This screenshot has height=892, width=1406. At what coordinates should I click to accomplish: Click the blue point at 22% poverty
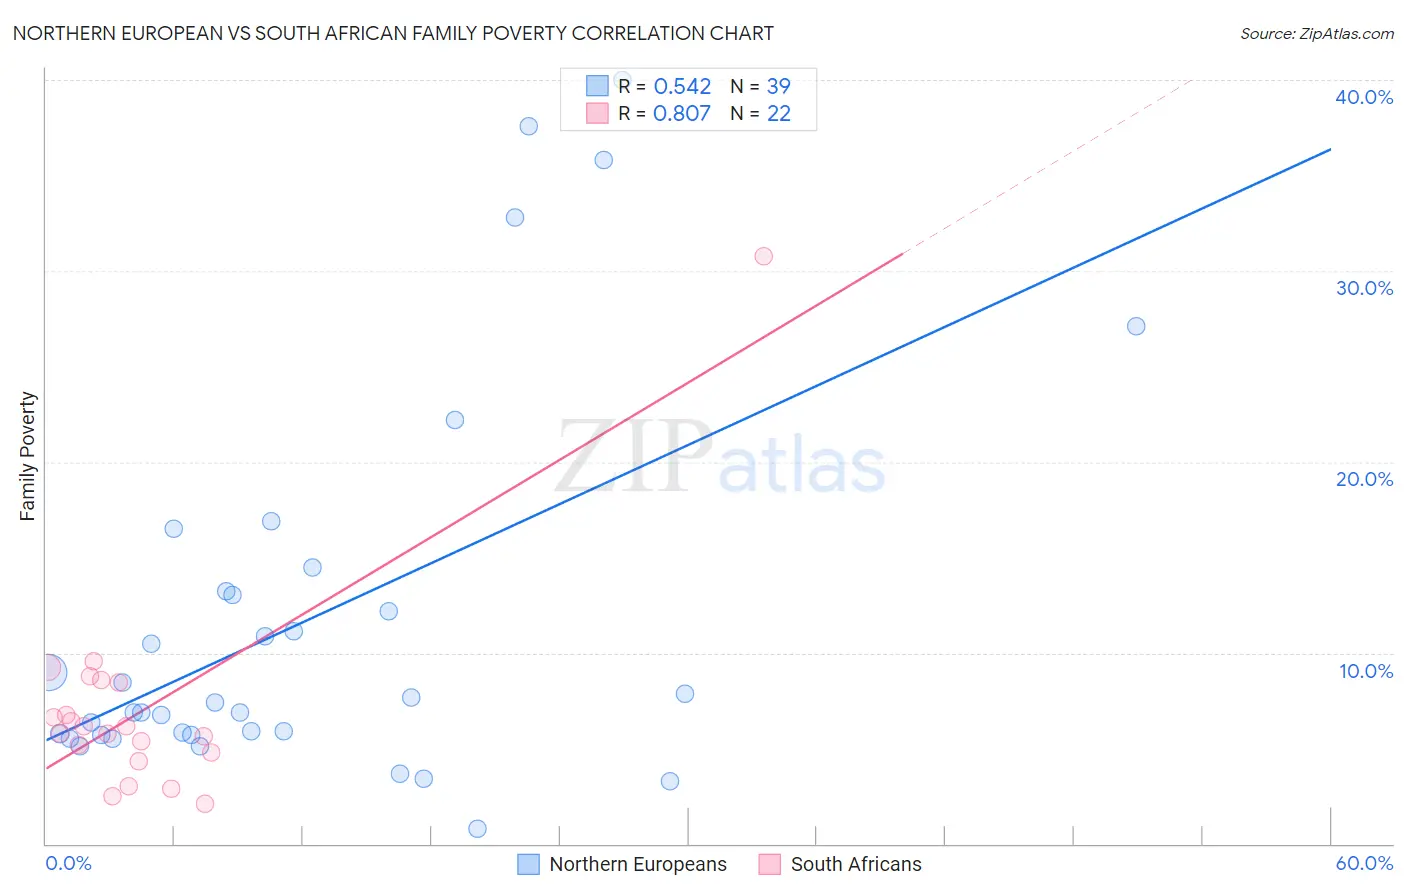[455, 420]
